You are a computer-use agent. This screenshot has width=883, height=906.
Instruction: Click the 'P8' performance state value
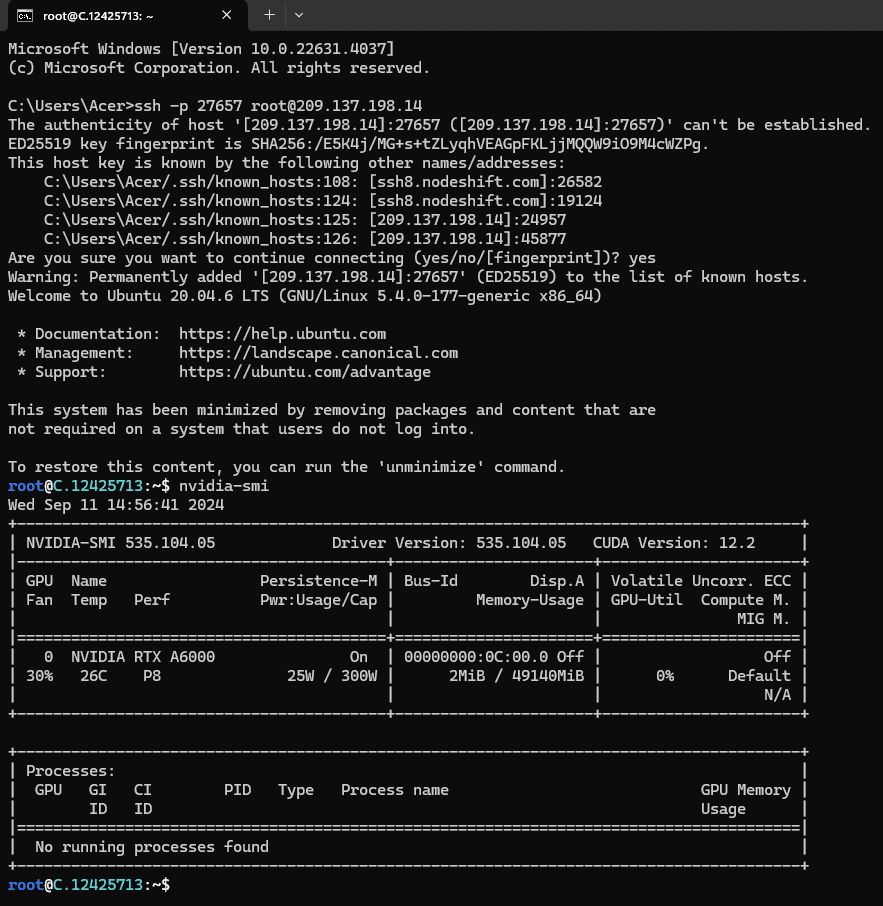[152, 676]
